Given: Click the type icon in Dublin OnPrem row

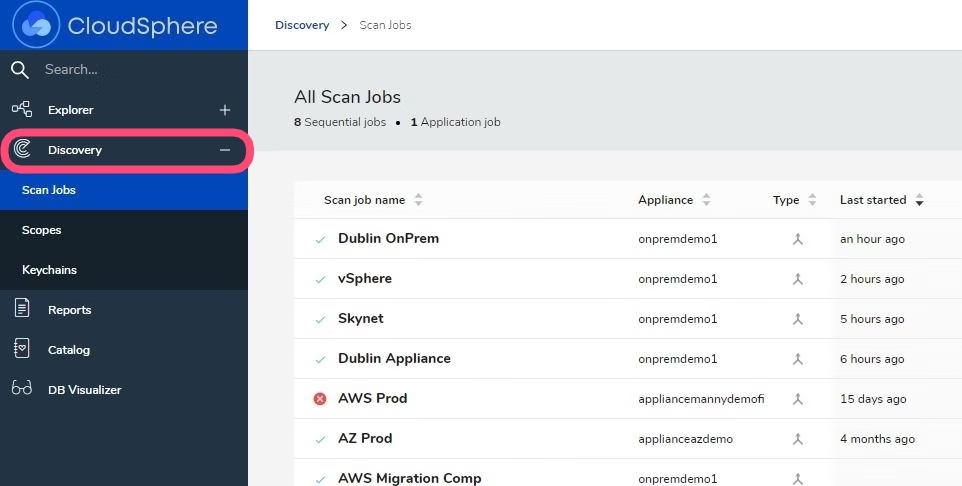Looking at the screenshot, I should [798, 239].
